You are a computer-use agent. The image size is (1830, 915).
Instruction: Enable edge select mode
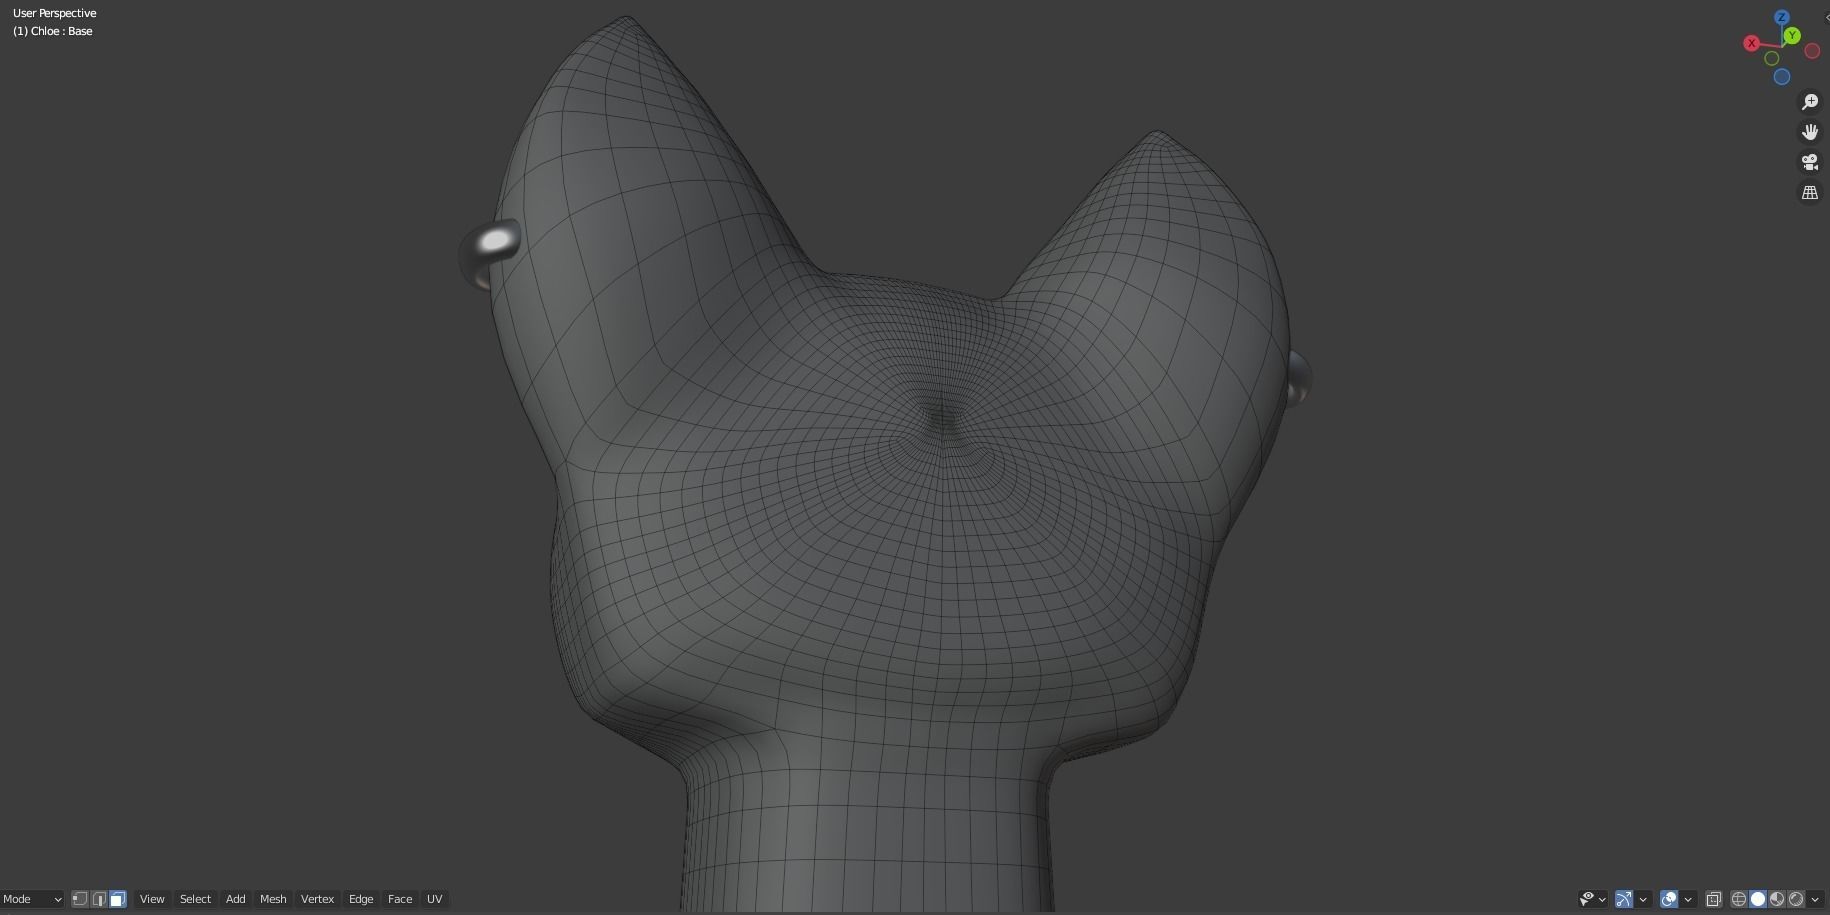(x=99, y=899)
